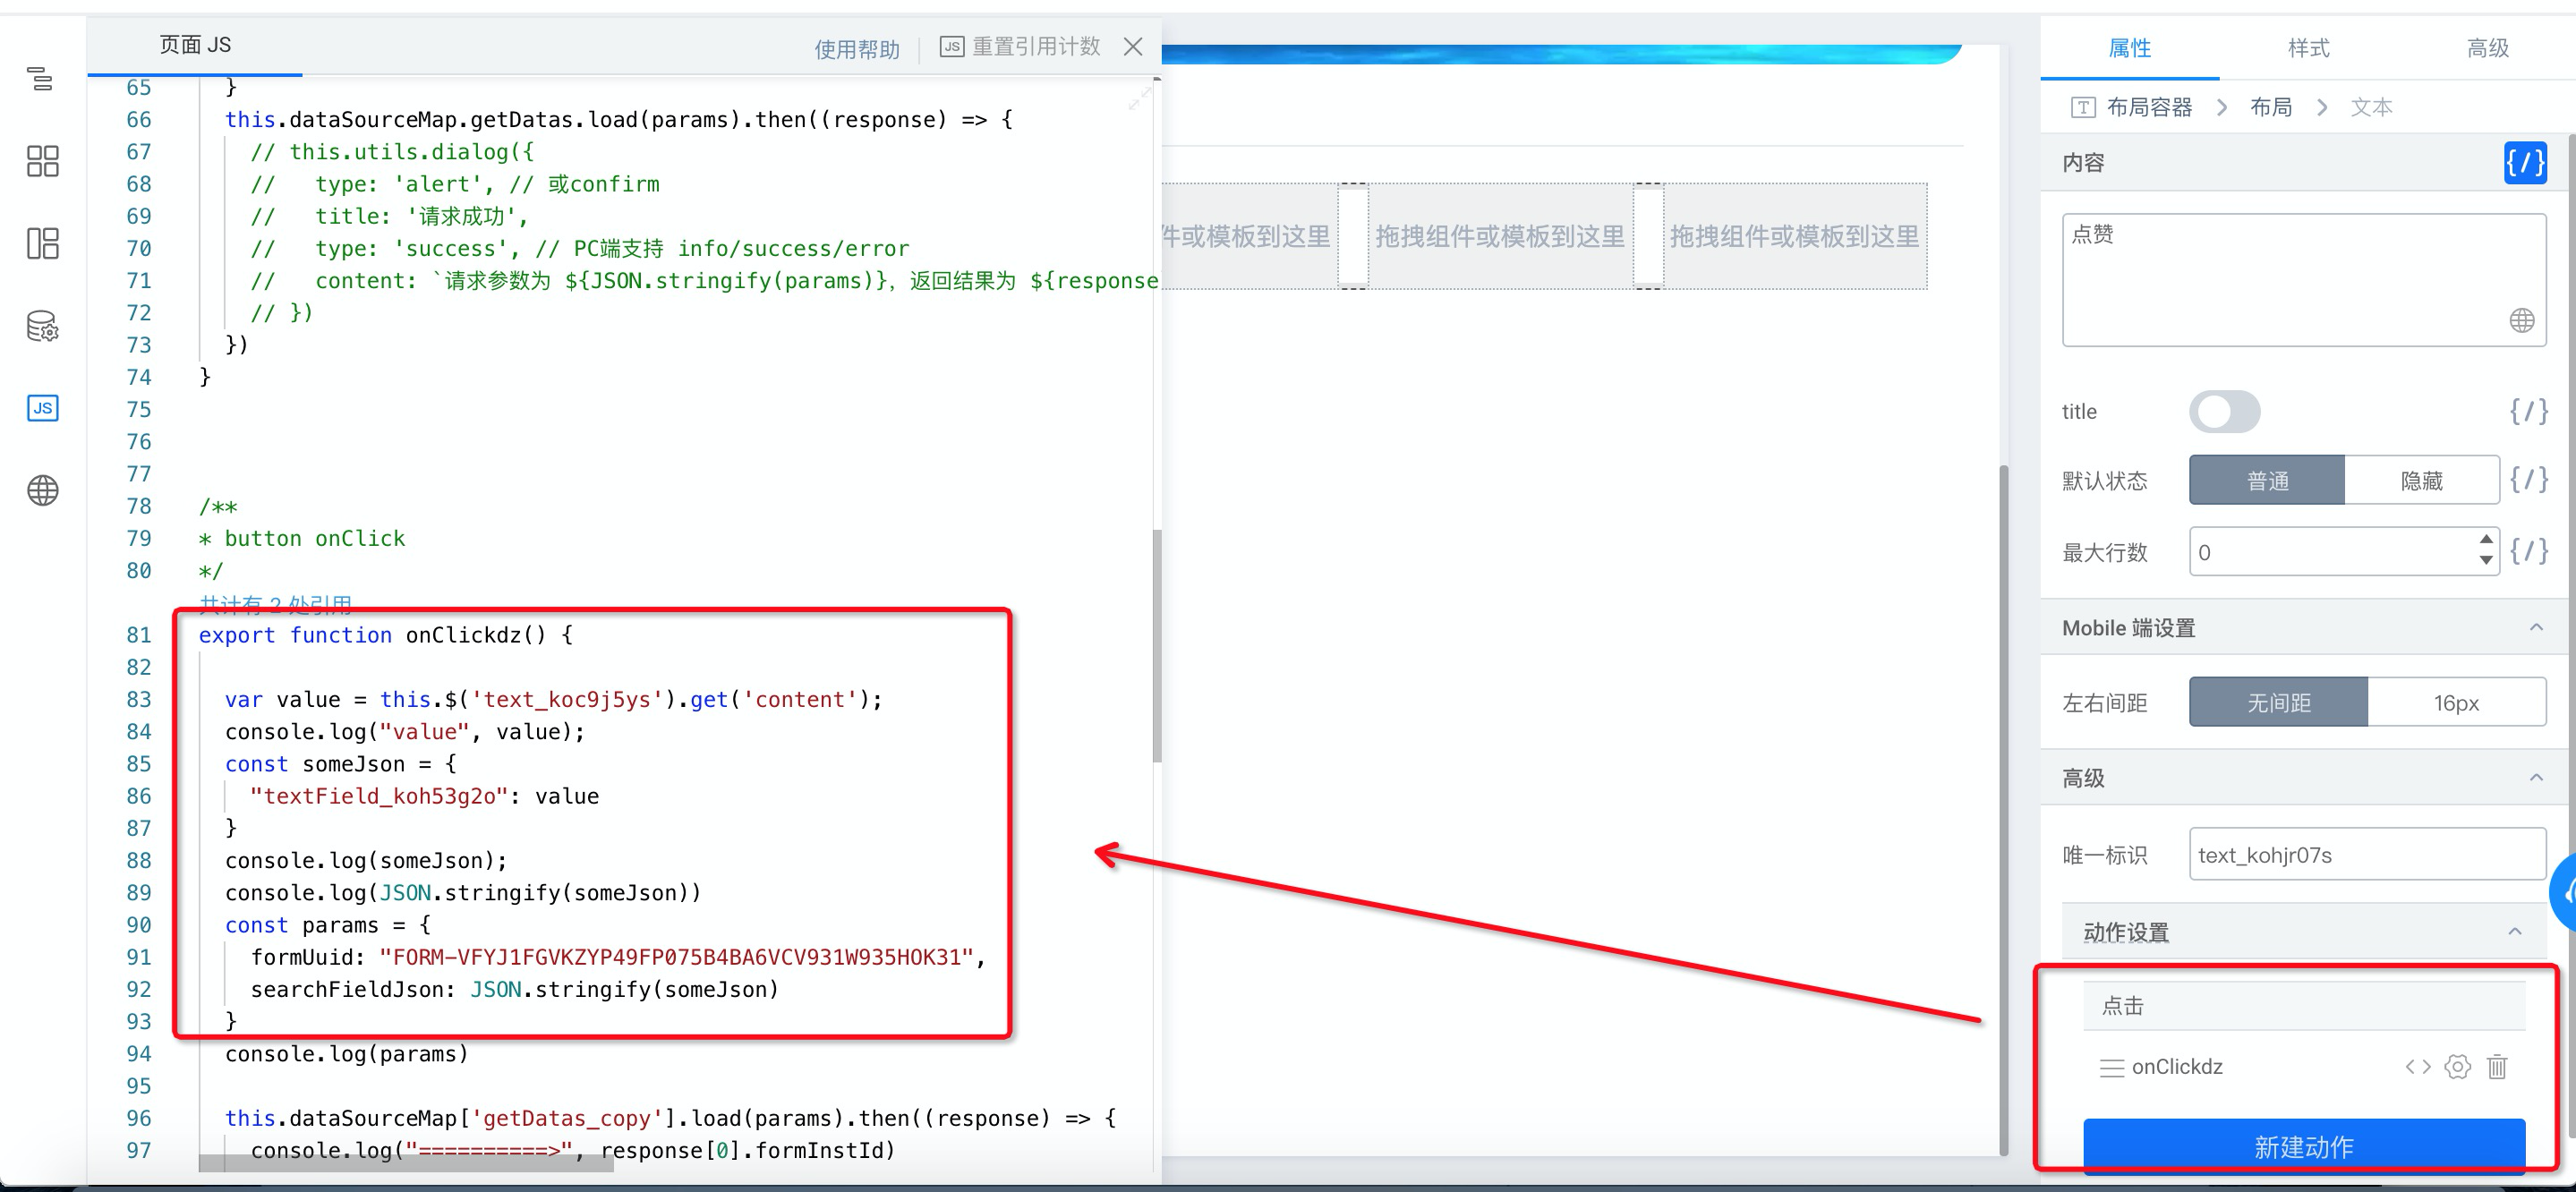Click the 共计有 2 处引用 reference link
Image resolution: width=2576 pixels, height=1192 pixels.
(x=275, y=604)
